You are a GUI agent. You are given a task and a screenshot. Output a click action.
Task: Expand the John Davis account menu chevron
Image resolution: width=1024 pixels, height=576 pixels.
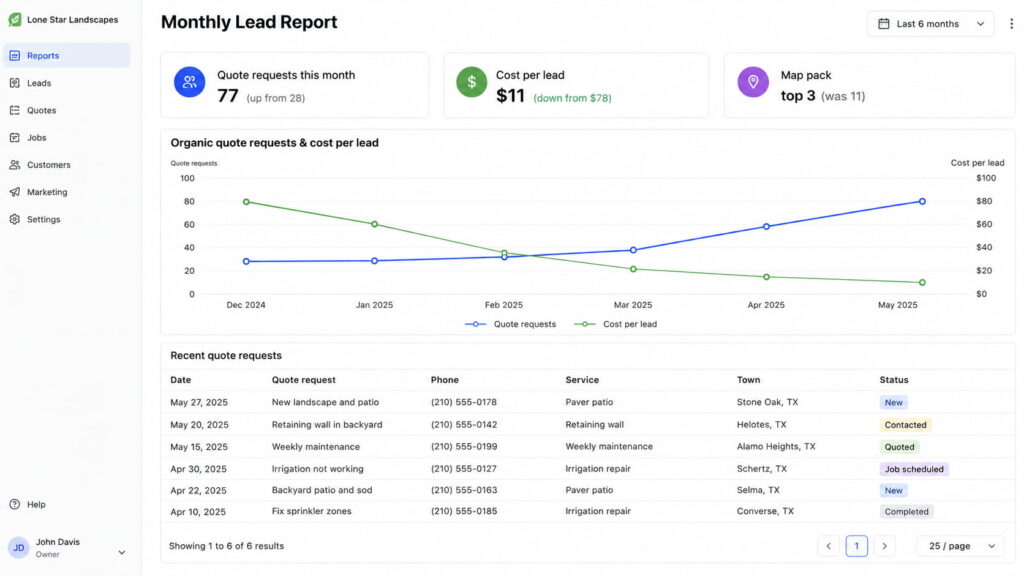tap(121, 552)
